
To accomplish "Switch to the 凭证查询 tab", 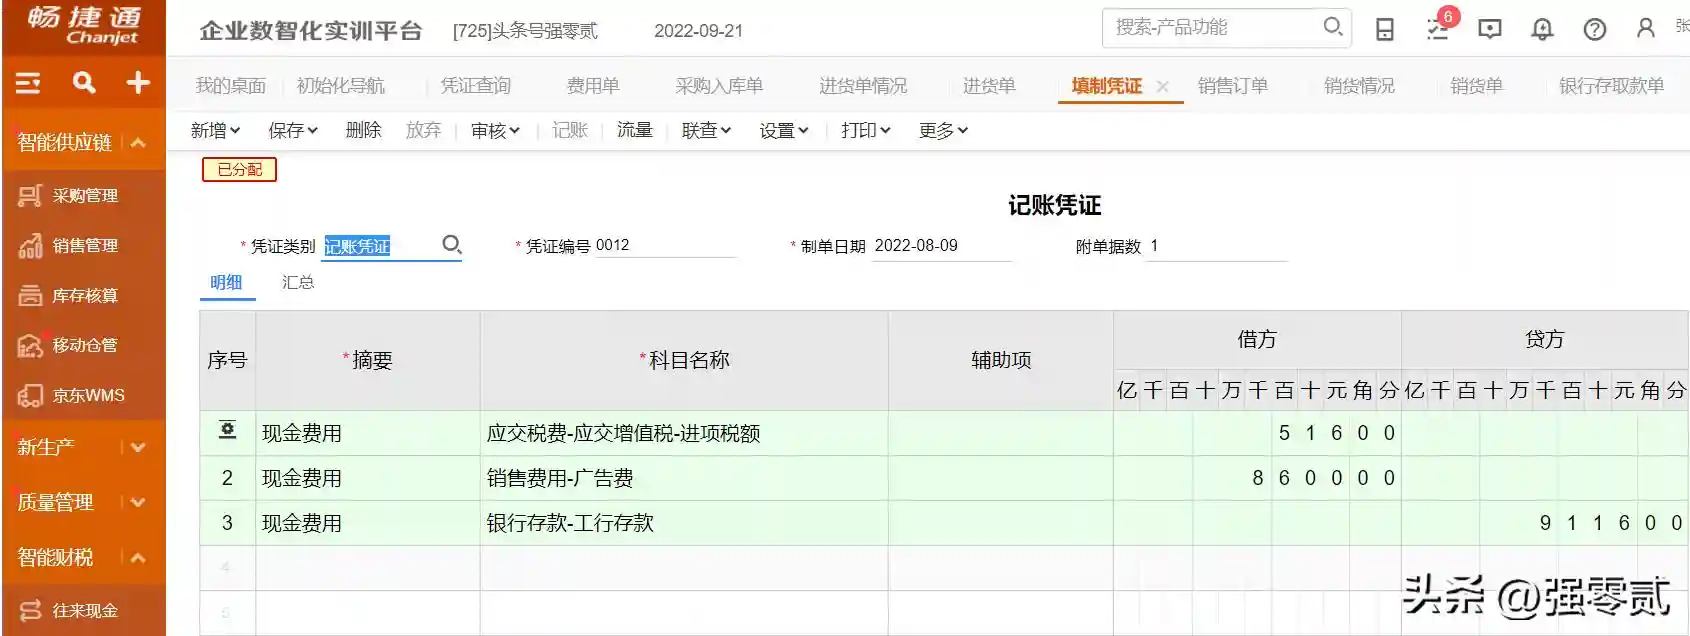I will click(x=476, y=86).
